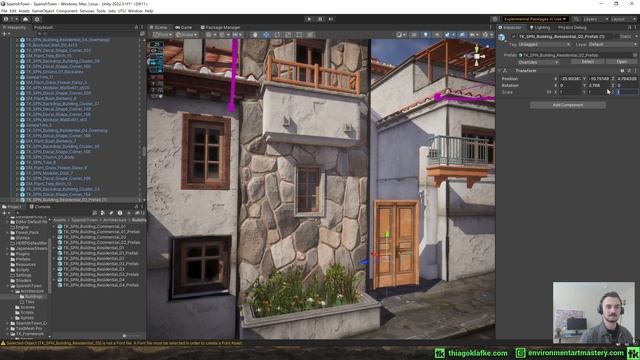
Task: Open the Tag dropdown showing Untagged
Action: pyautogui.click(x=544, y=44)
